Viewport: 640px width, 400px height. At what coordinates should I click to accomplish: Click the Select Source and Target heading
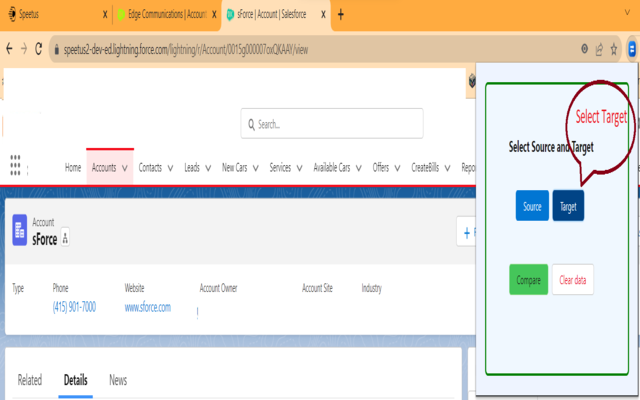tap(551, 147)
